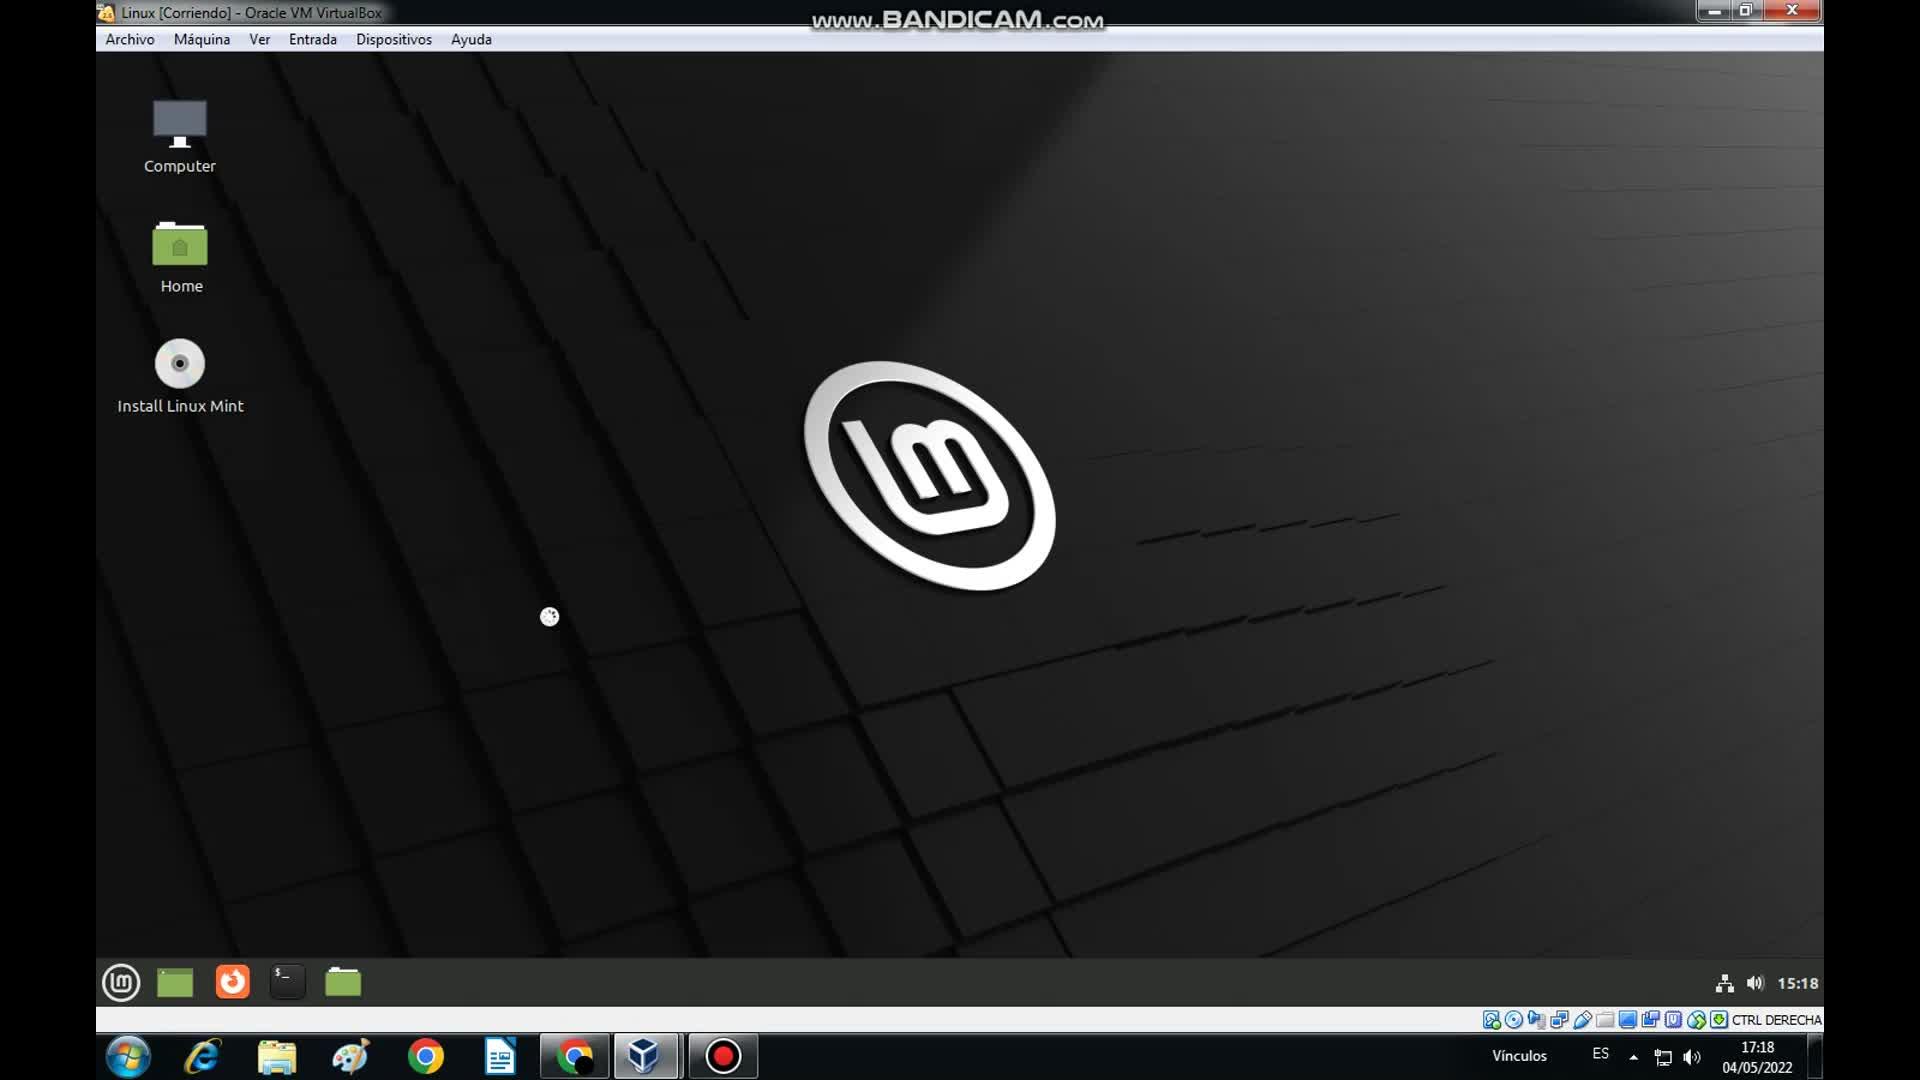This screenshot has height=1080, width=1920.
Task: Select the Install Linux Mint desktop icon
Action: point(180,377)
